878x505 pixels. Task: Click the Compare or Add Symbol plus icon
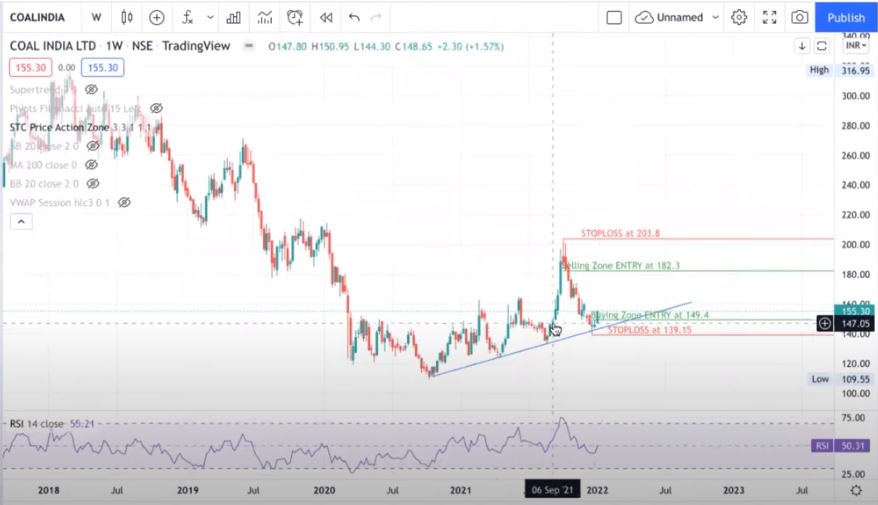pyautogui.click(x=157, y=17)
